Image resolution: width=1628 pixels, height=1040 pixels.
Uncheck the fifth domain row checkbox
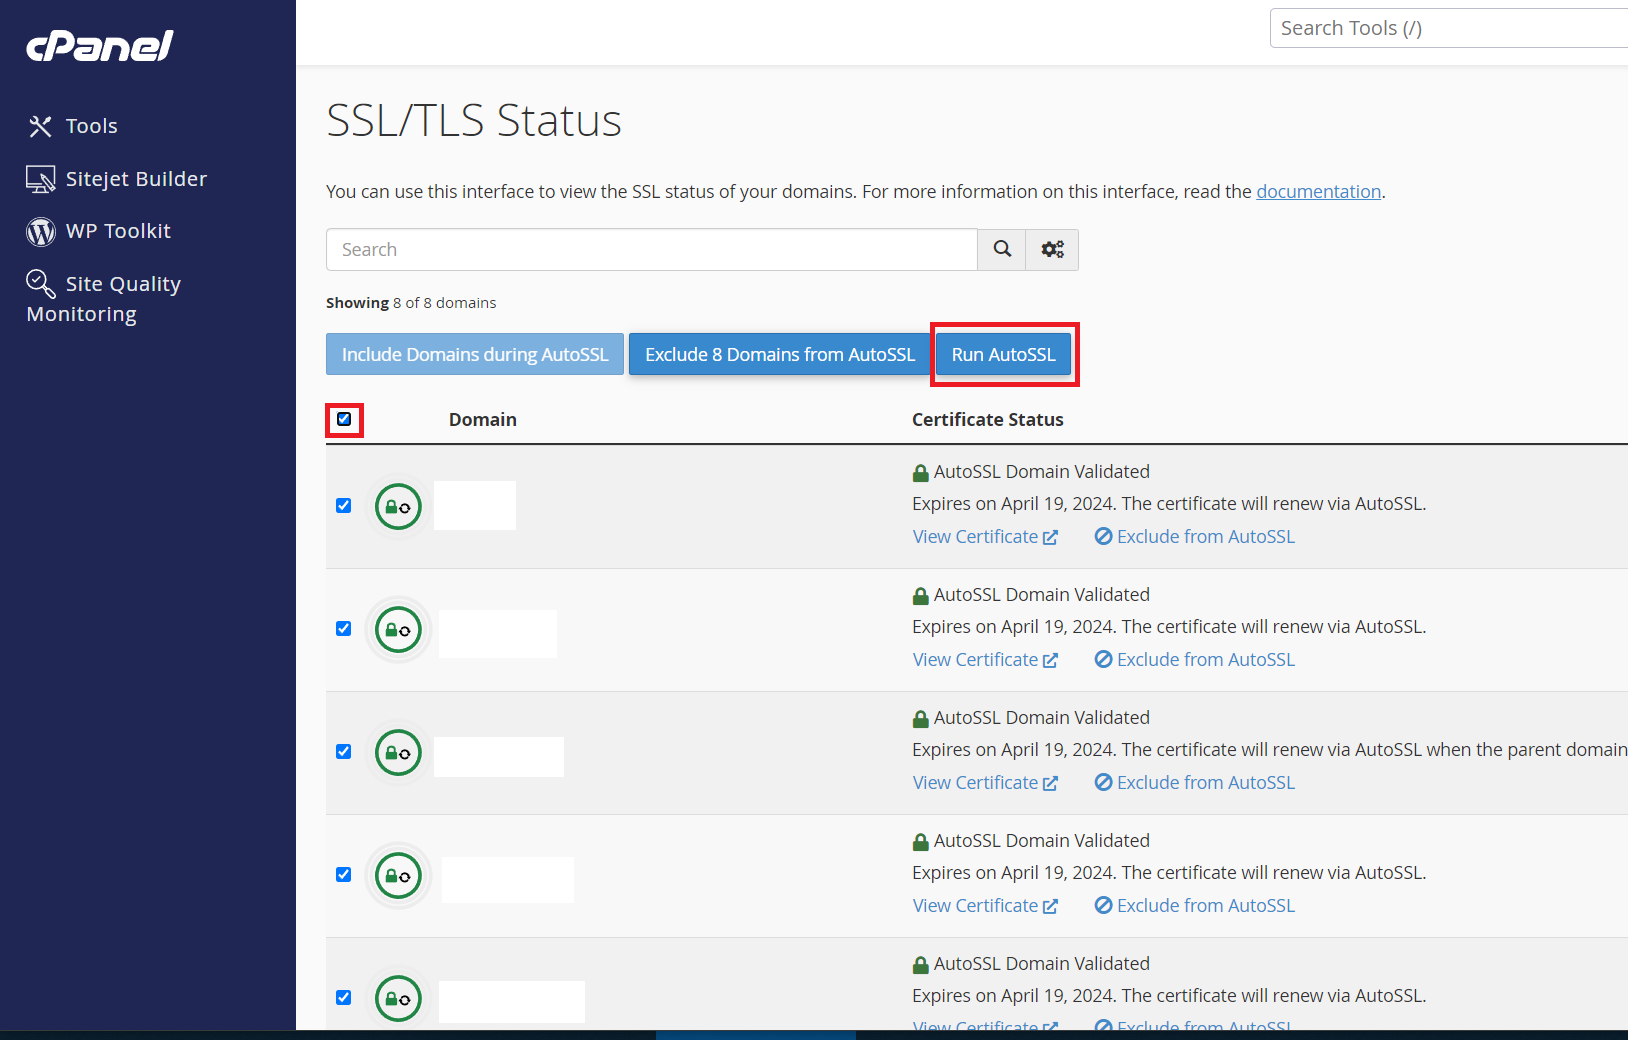point(344,997)
